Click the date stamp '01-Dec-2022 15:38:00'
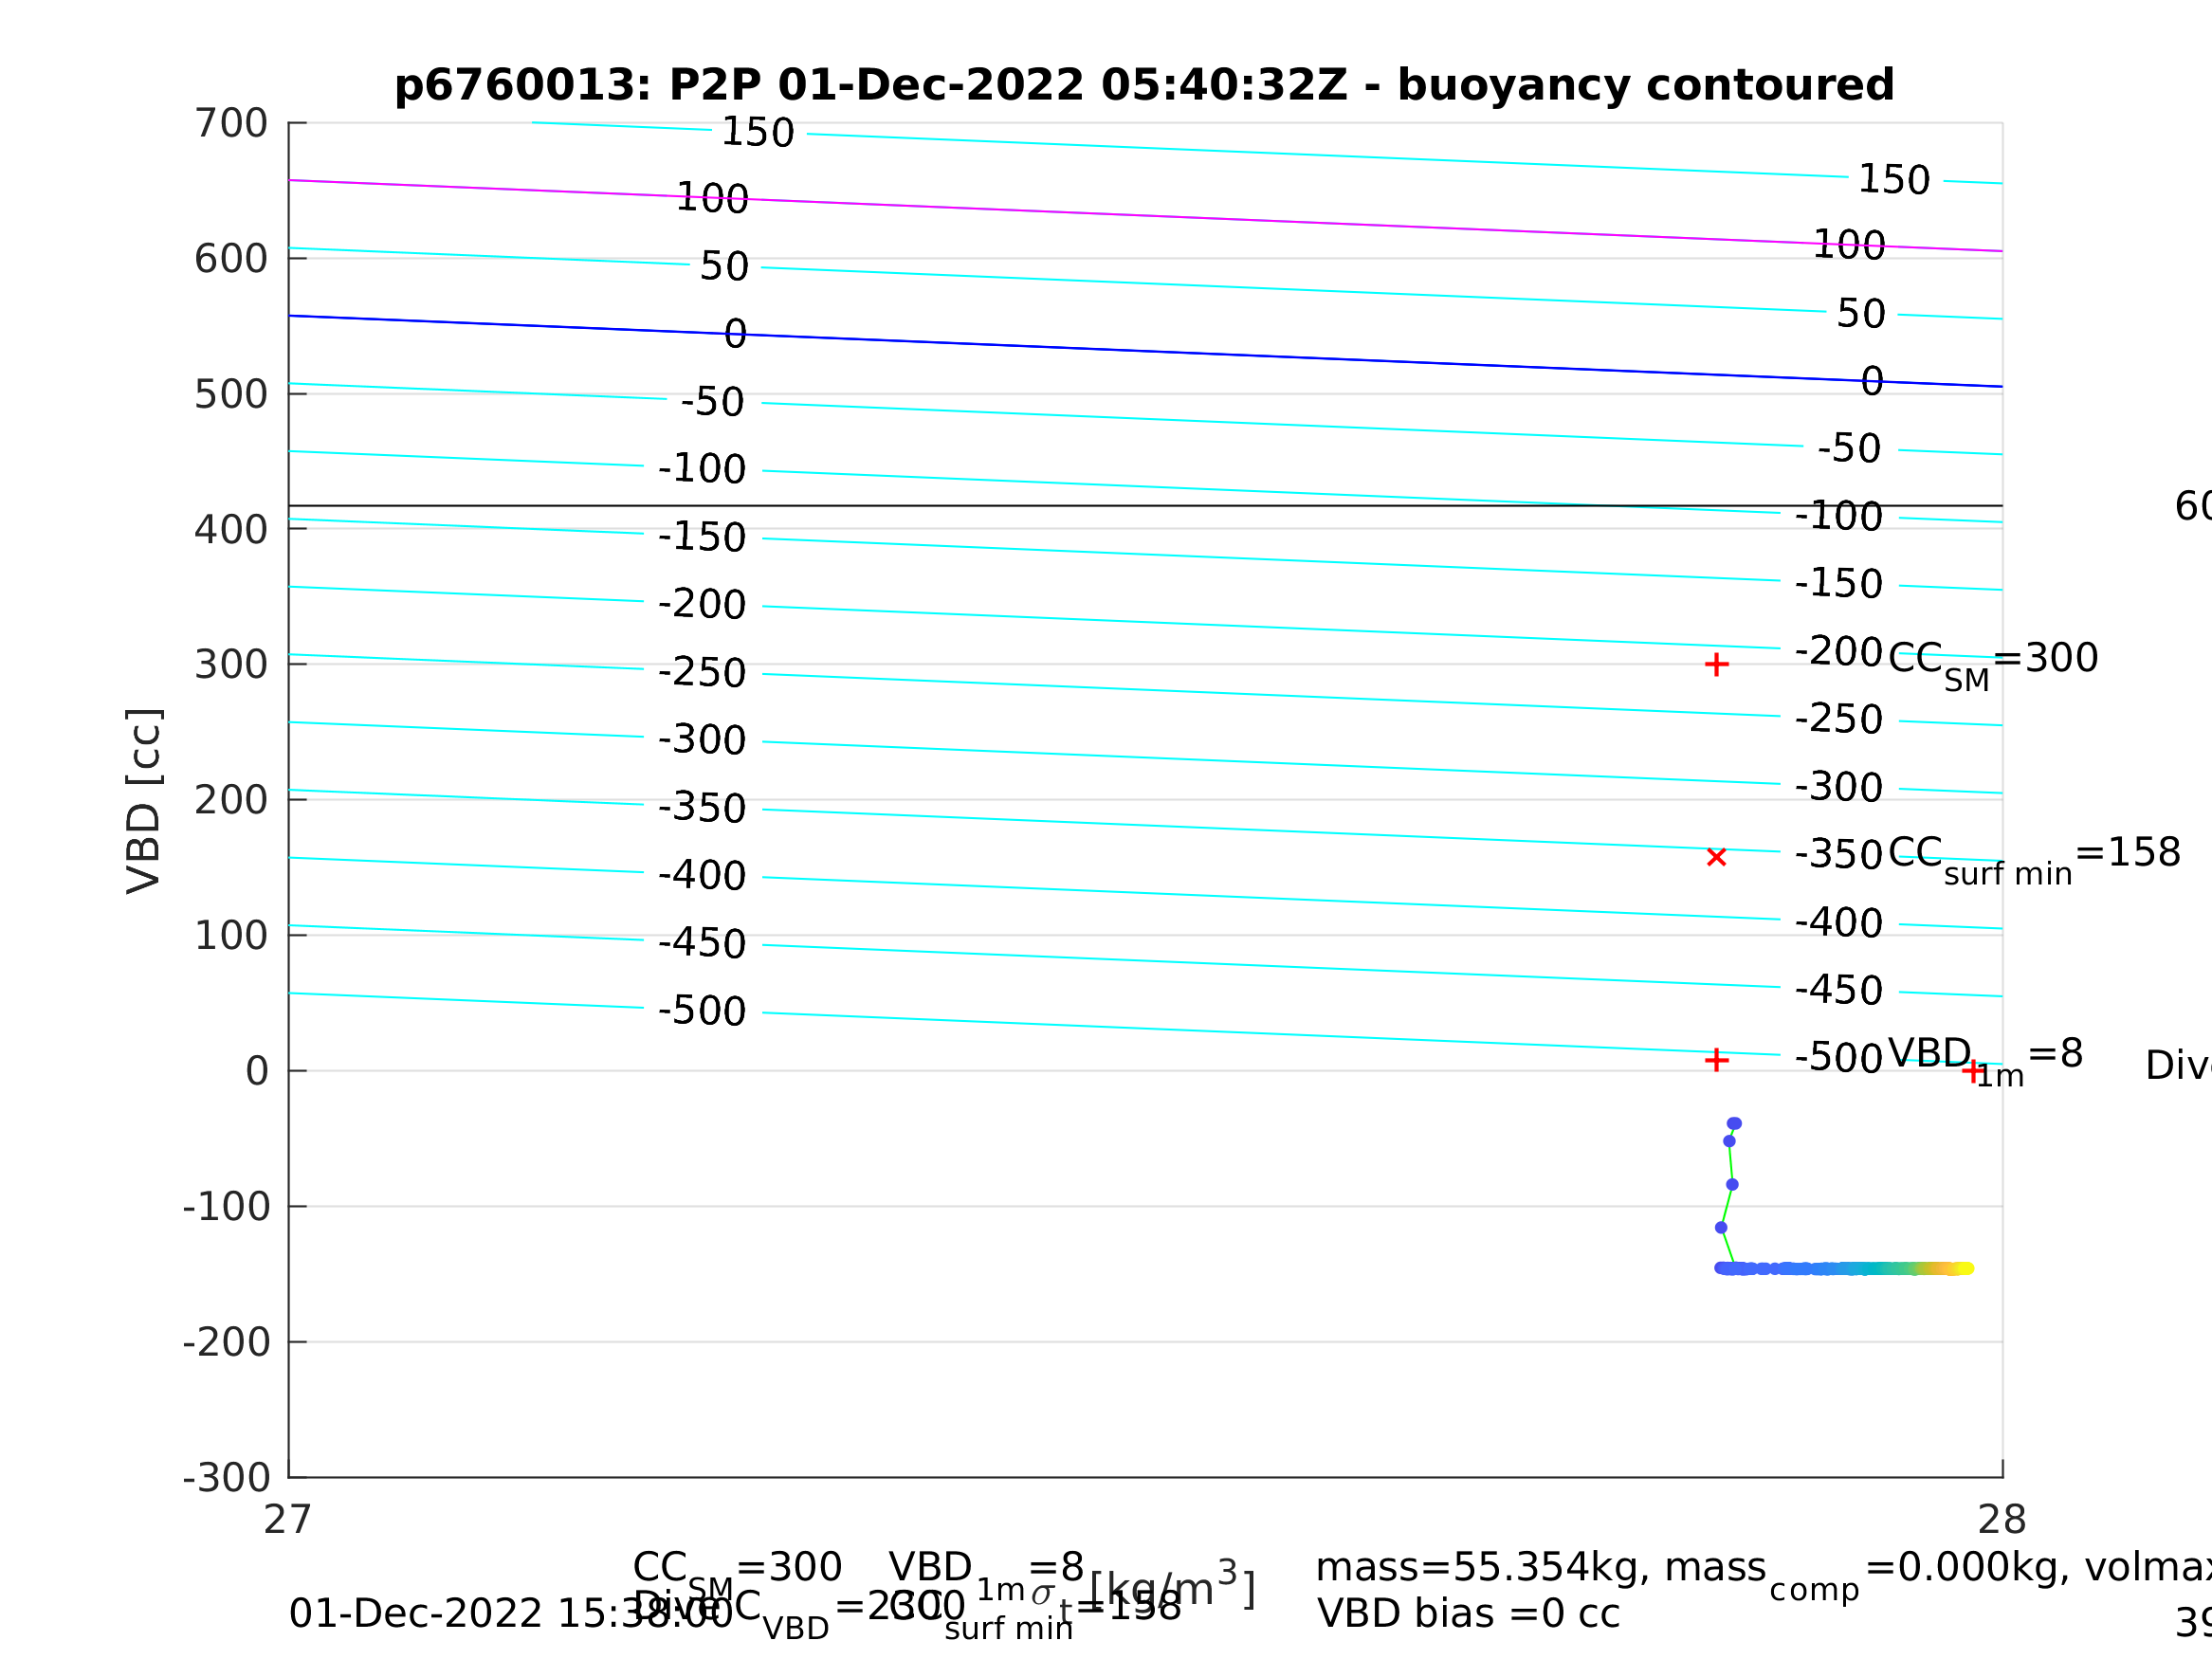This screenshot has height=1659, width=2212. click(511, 1614)
